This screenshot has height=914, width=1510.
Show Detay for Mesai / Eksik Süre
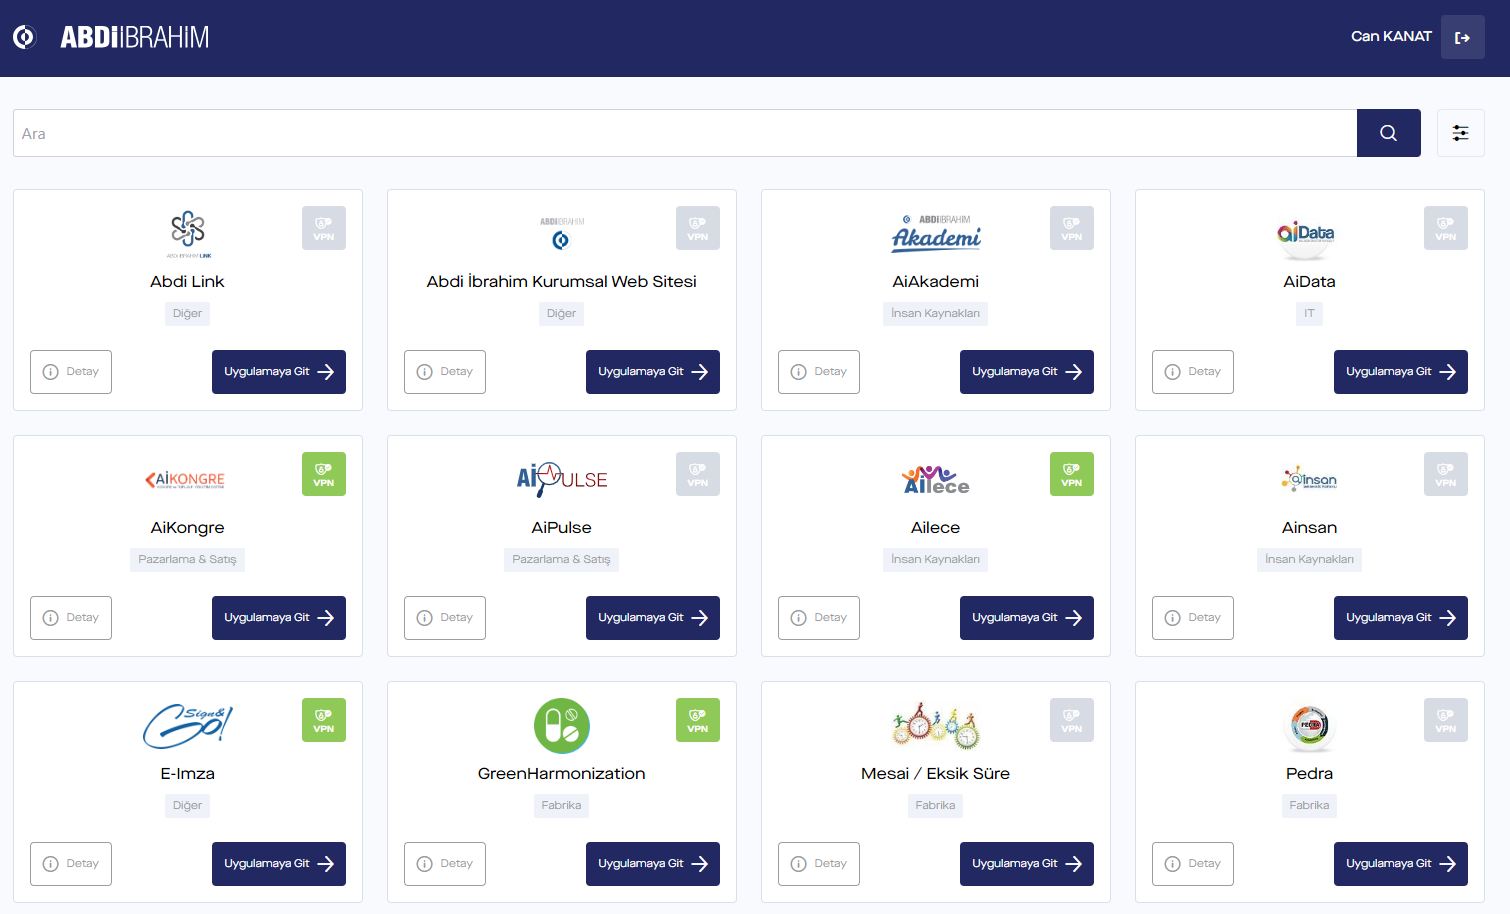click(x=818, y=864)
